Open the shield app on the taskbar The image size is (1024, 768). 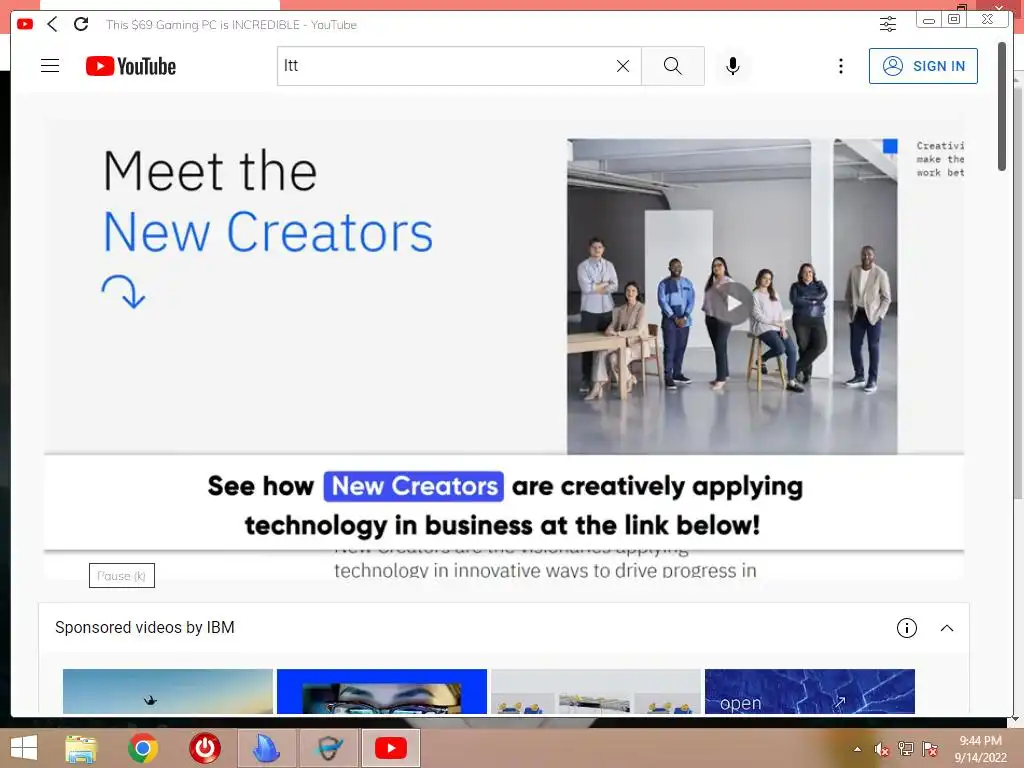[x=329, y=748]
